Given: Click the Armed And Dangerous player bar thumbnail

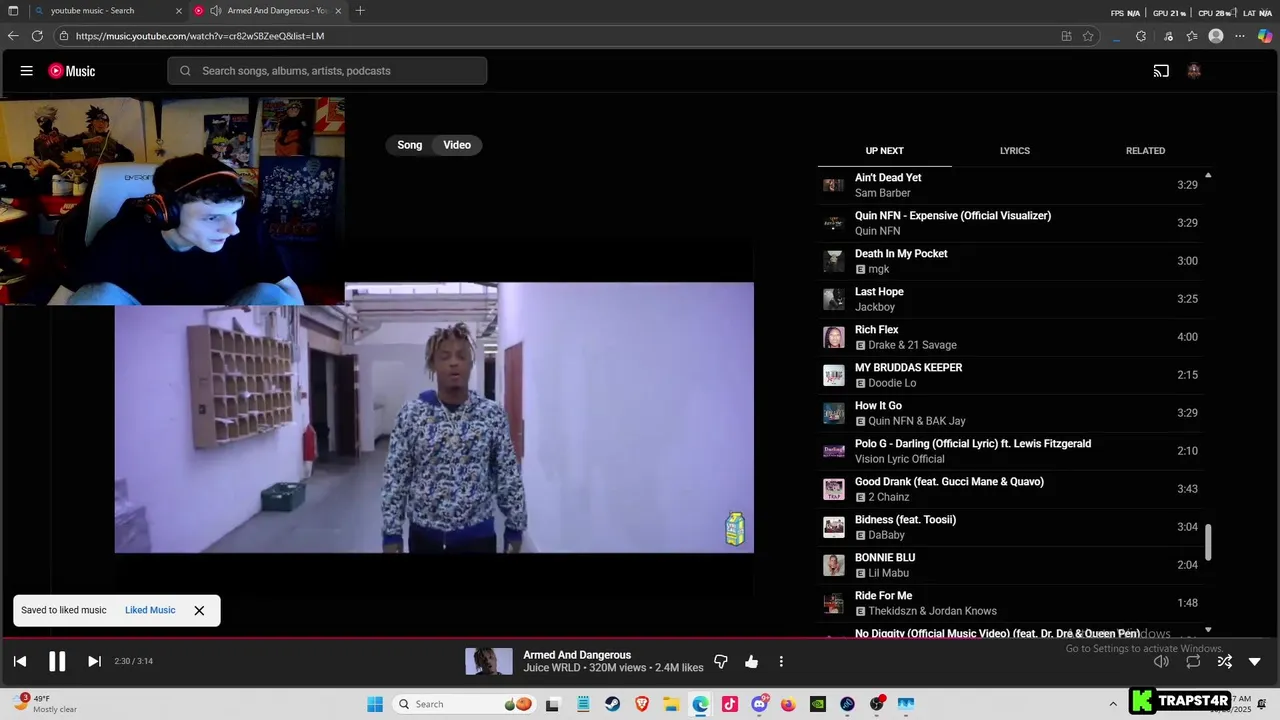Looking at the screenshot, I should (489, 661).
